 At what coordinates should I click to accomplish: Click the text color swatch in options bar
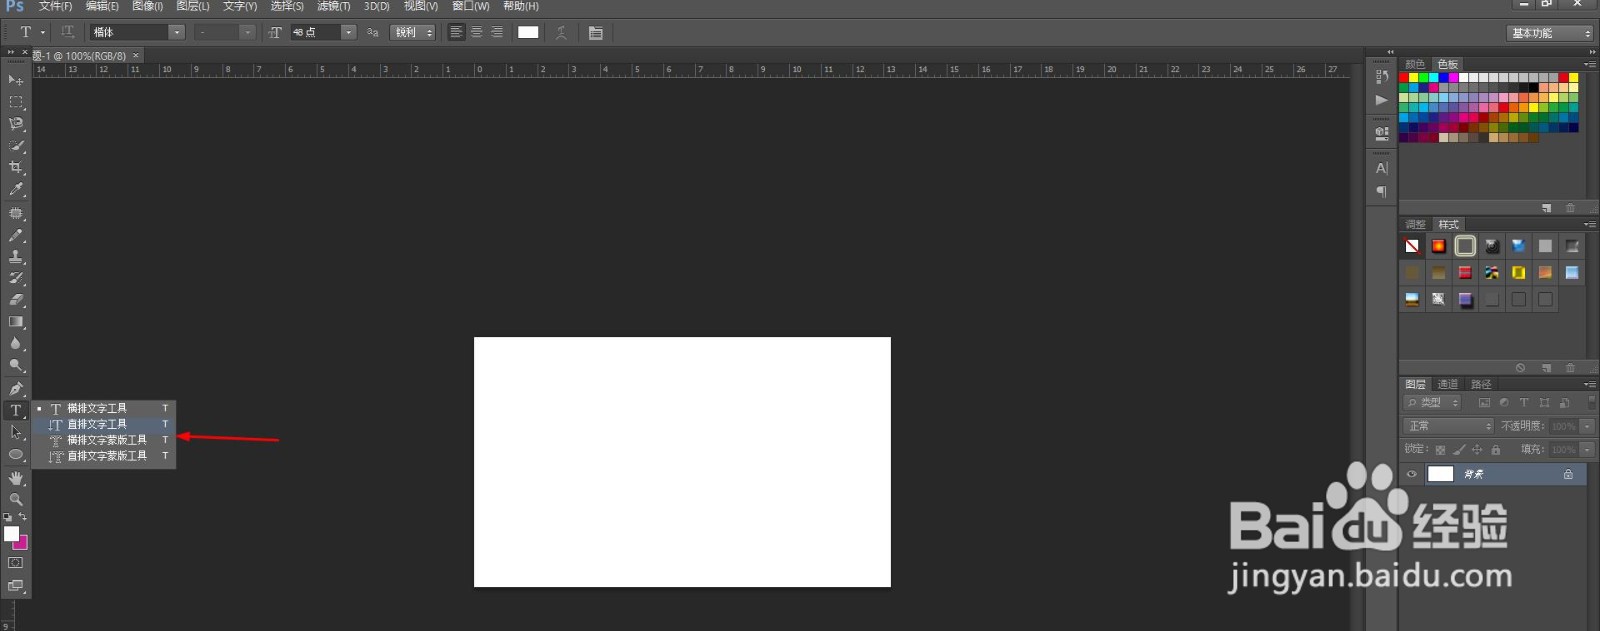[528, 32]
